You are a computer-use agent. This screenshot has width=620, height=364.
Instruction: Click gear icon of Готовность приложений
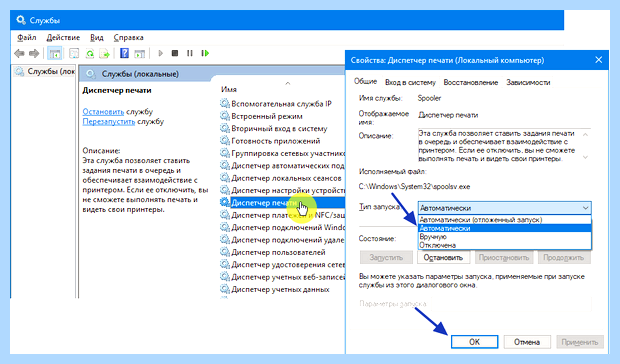(x=225, y=141)
